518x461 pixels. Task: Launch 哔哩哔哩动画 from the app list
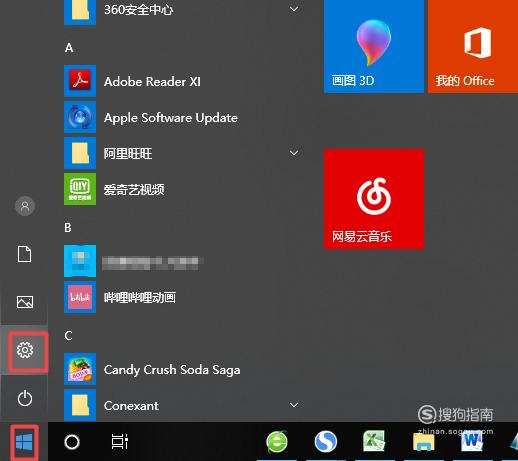[x=140, y=298]
